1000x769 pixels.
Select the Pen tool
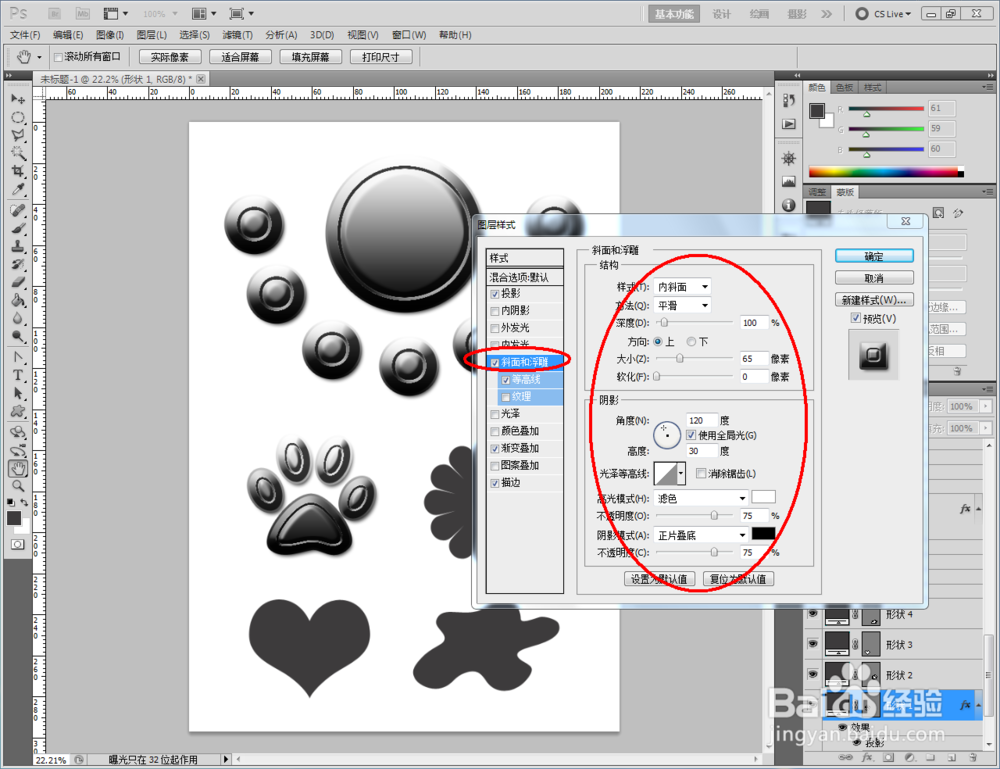[x=18, y=357]
